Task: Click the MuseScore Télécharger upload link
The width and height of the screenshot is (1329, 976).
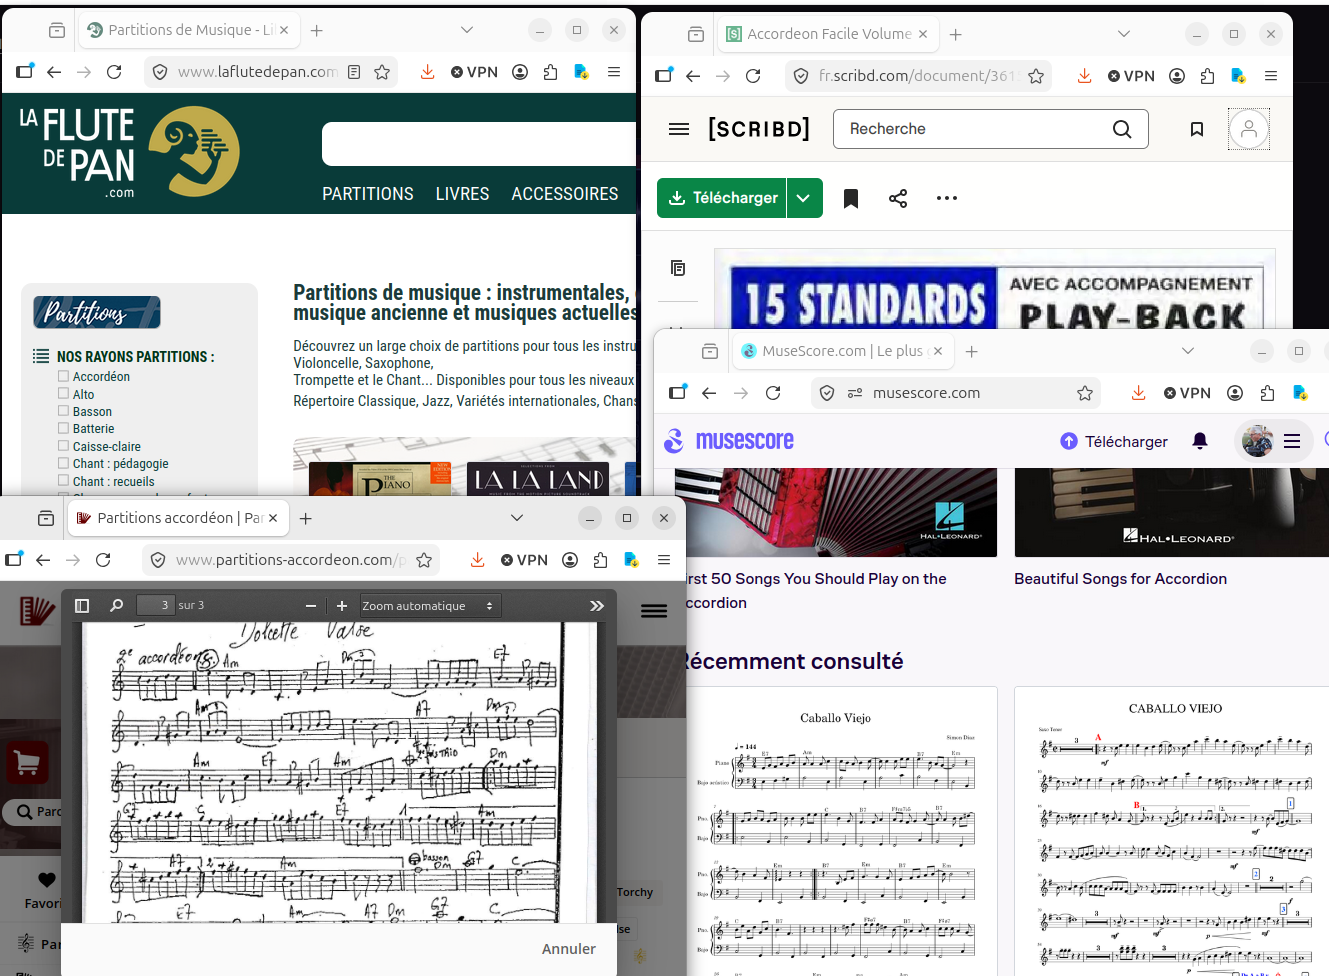Action: 1114,441
